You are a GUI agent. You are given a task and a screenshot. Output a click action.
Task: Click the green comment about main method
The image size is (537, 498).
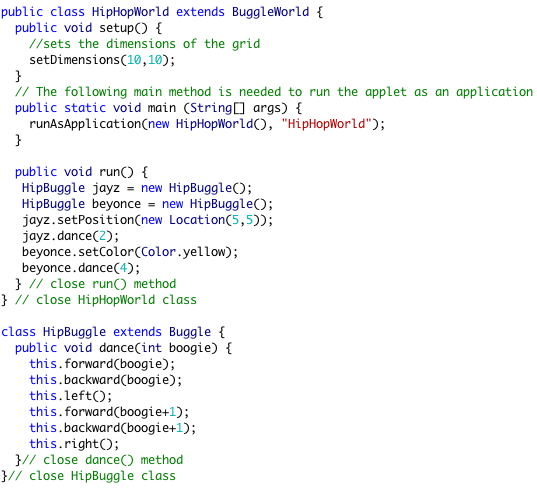pos(274,92)
